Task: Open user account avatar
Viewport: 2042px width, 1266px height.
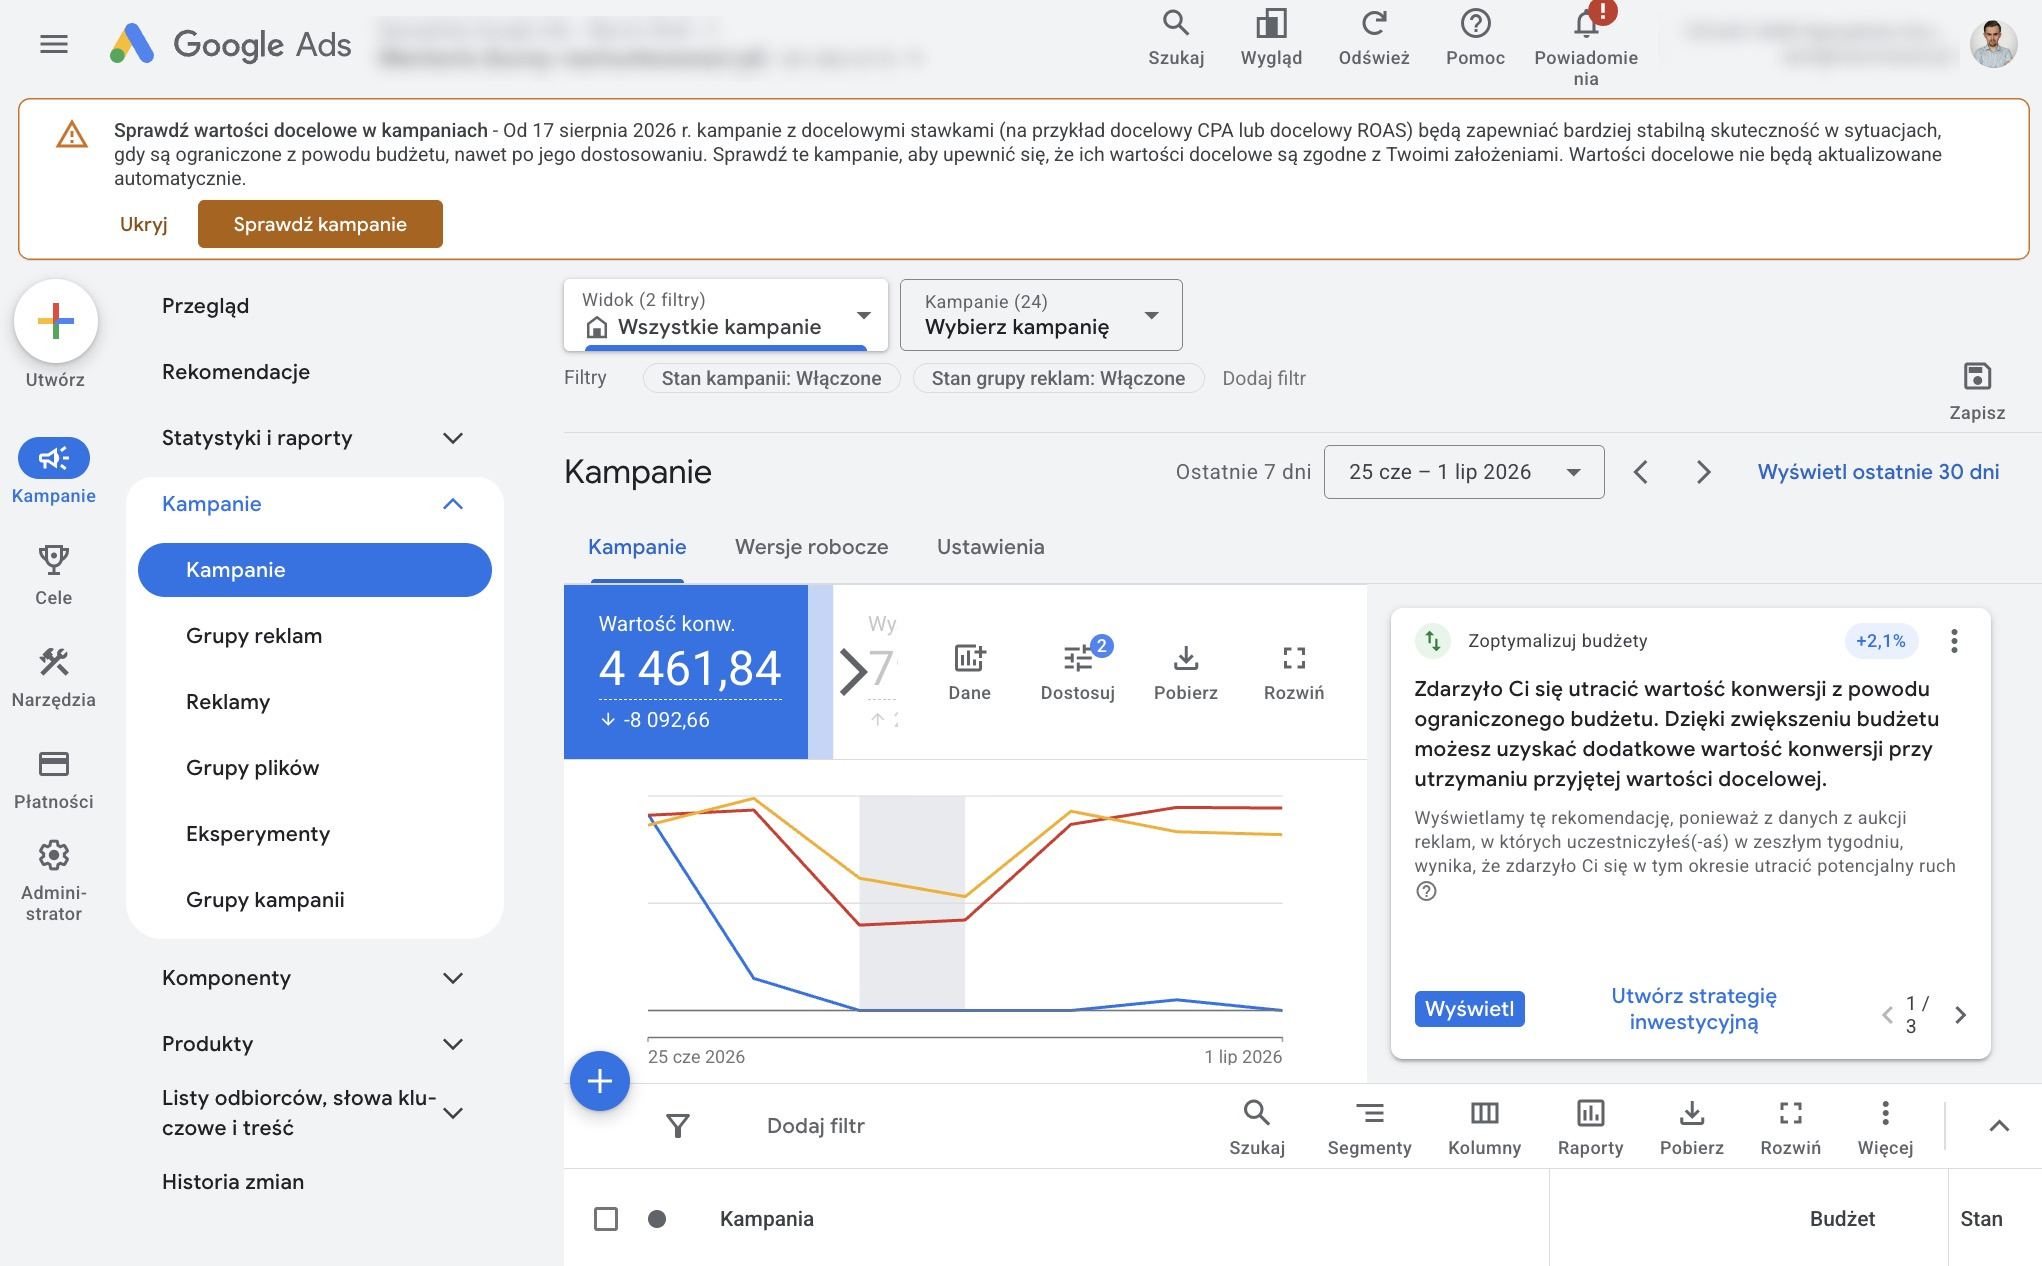Action: (1993, 44)
